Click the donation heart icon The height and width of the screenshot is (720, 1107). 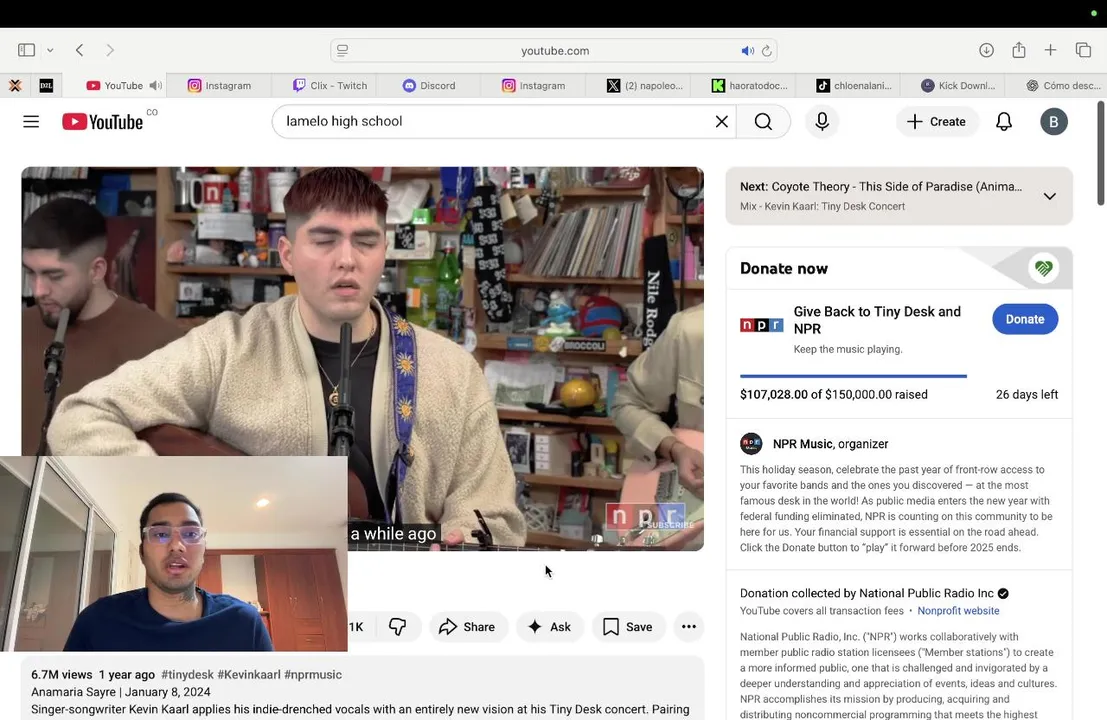[x=1043, y=268]
